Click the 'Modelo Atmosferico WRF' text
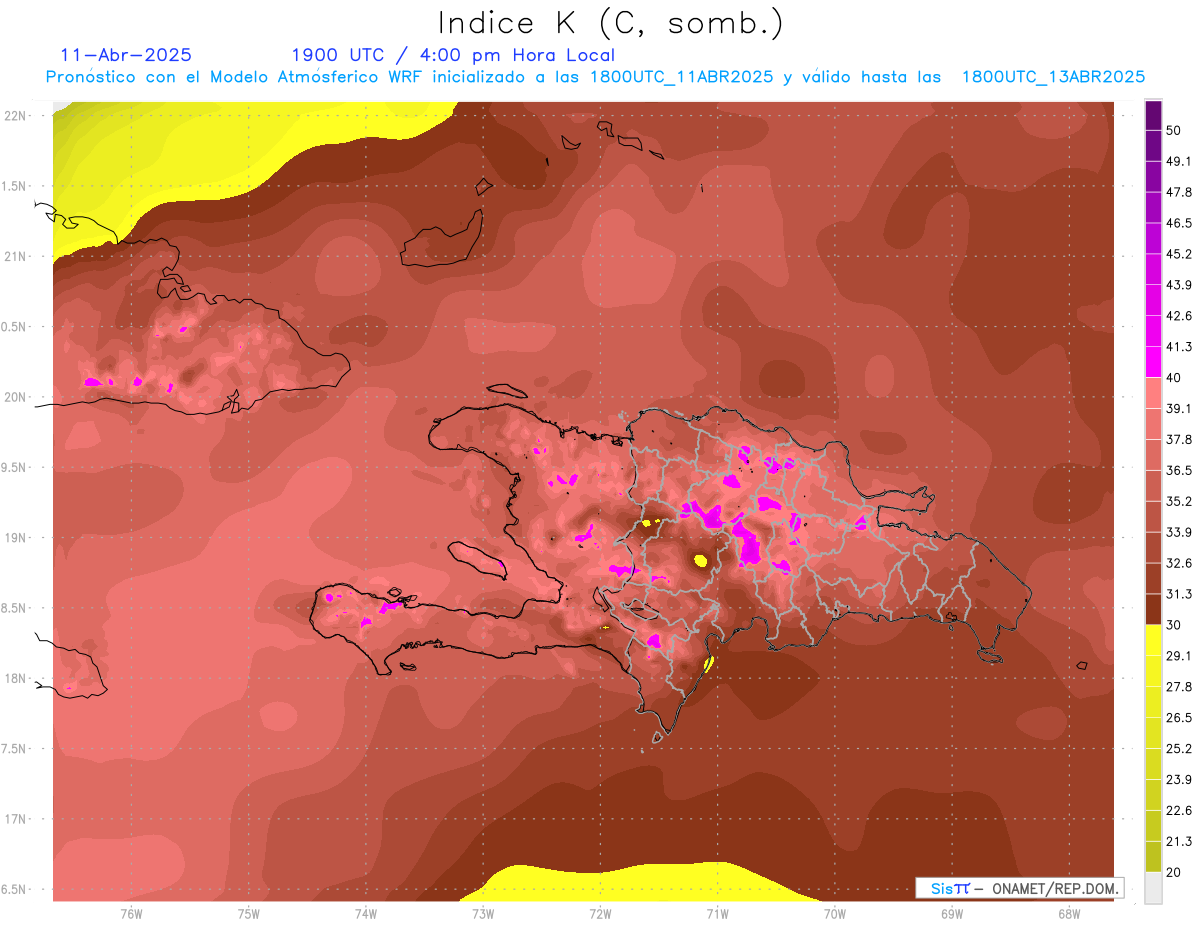The height and width of the screenshot is (927, 1200). pos(324,77)
